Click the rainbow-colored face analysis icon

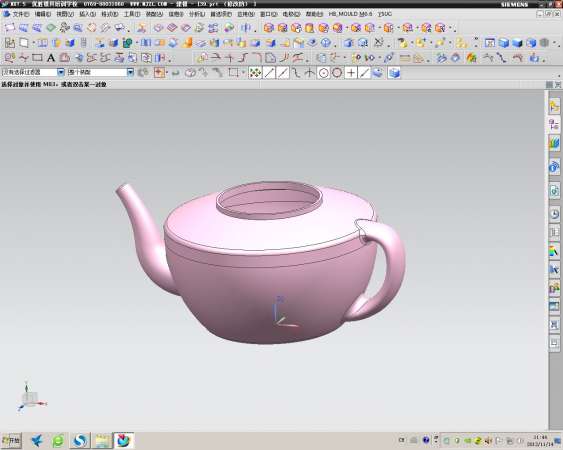pyautogui.click(x=471, y=57)
